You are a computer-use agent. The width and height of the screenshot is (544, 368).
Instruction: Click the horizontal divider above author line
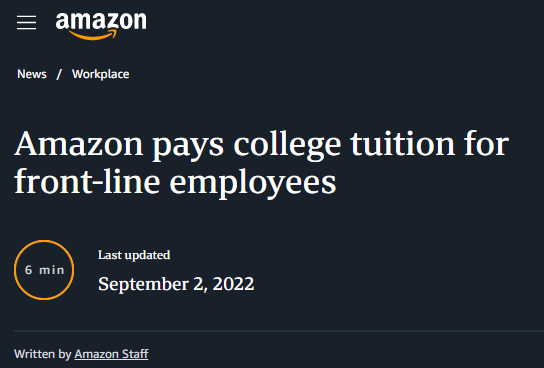tap(279, 331)
